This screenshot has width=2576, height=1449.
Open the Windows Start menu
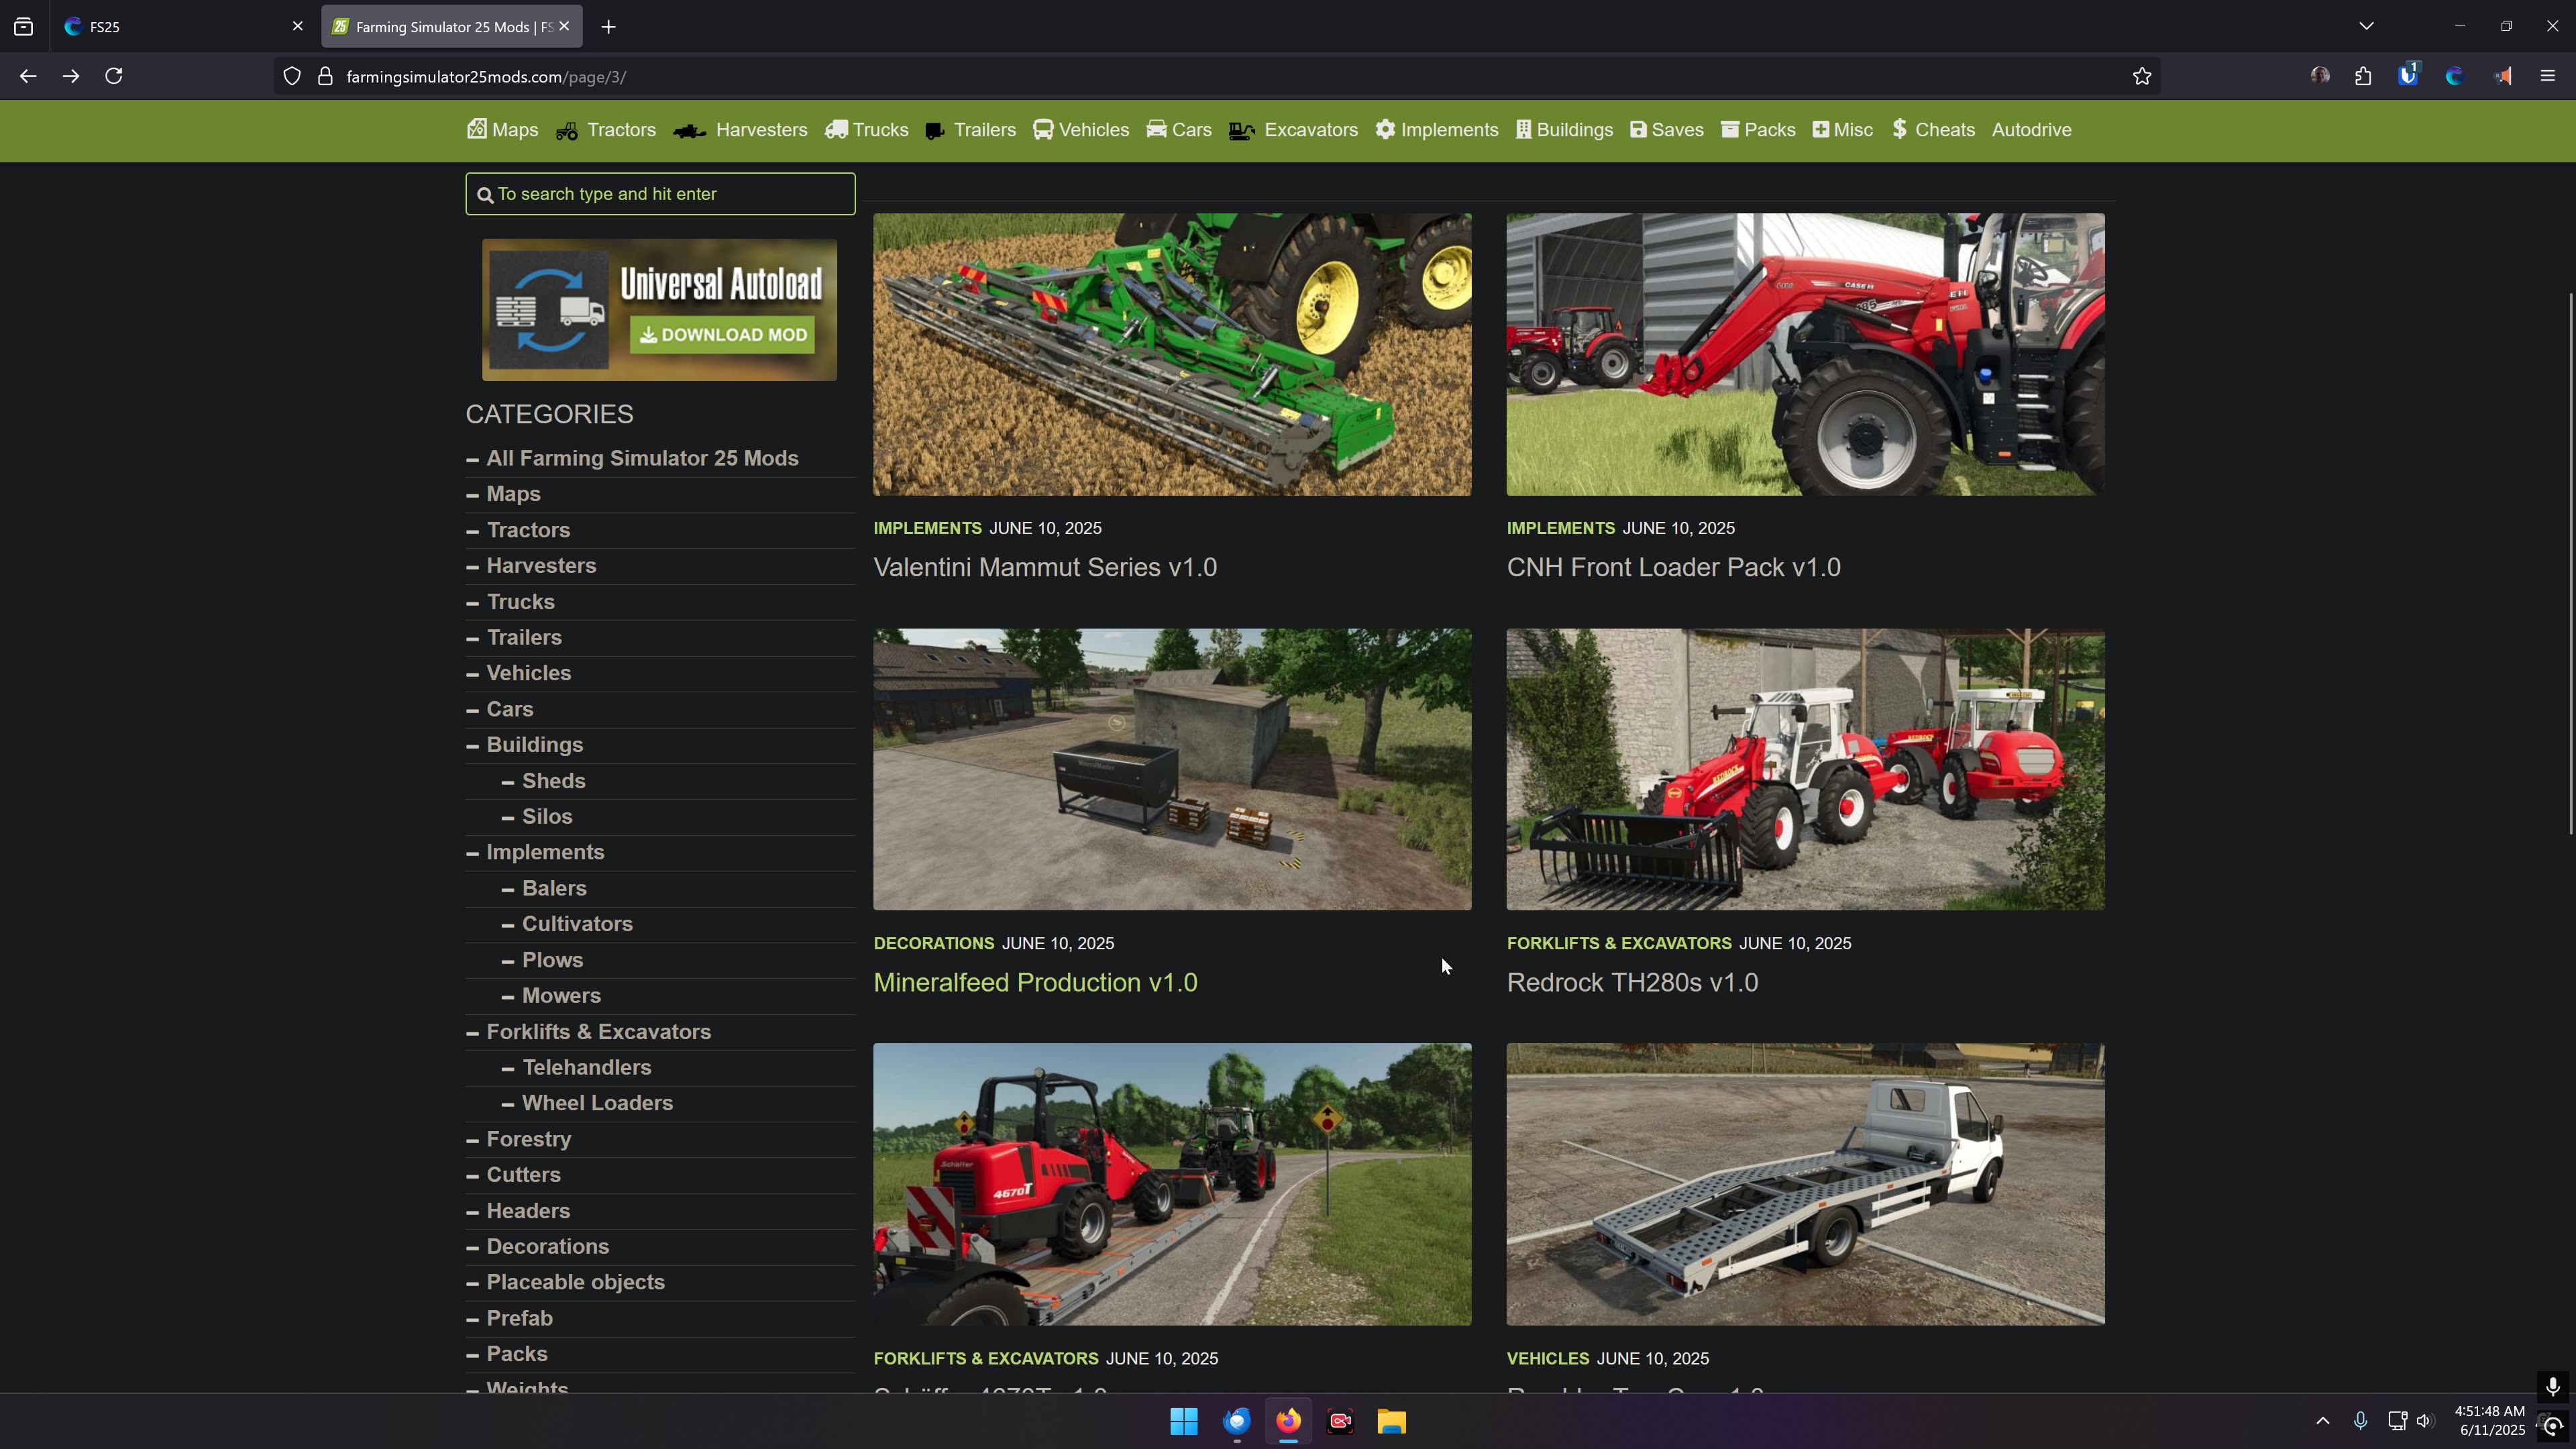pos(1184,1421)
